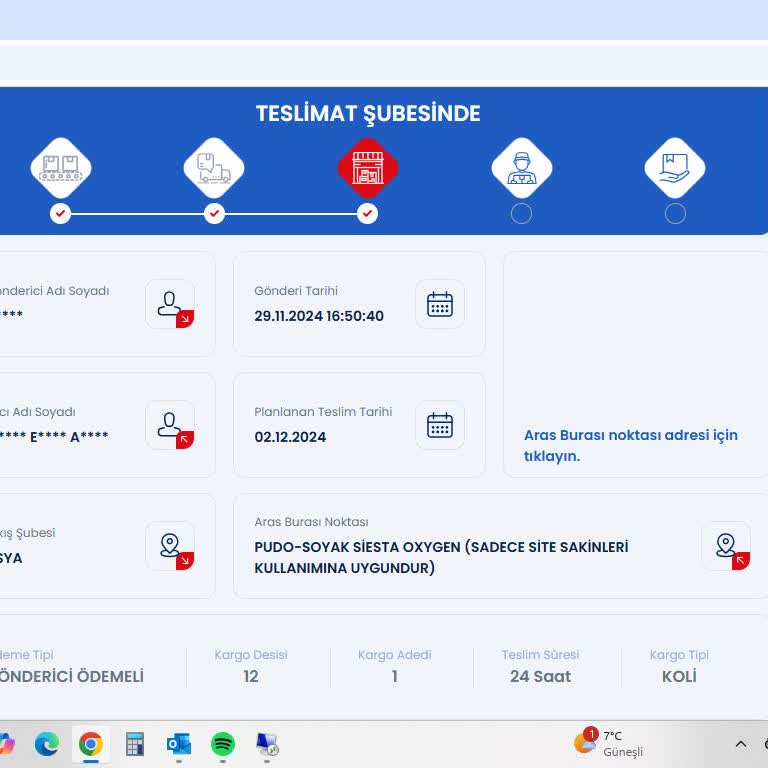Click the Aras Burası Noktası label
Image resolution: width=768 pixels, height=768 pixels.
(x=311, y=522)
